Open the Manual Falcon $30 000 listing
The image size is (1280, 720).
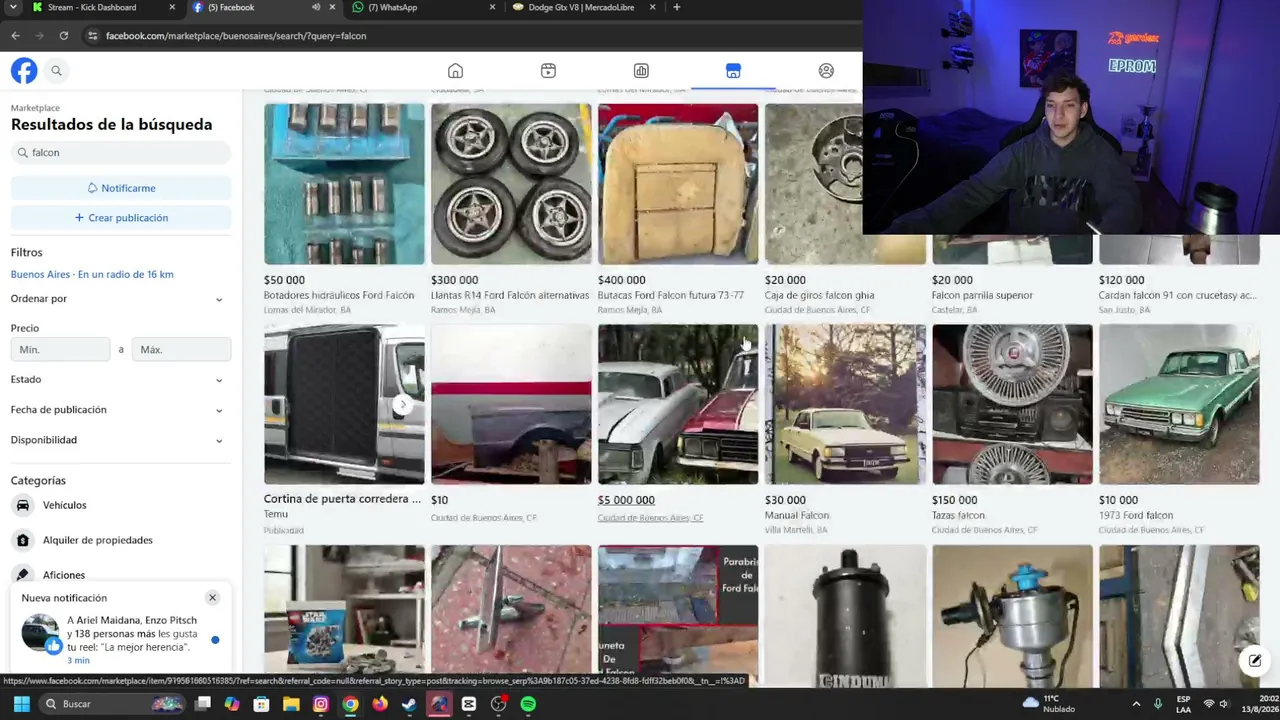click(845, 430)
